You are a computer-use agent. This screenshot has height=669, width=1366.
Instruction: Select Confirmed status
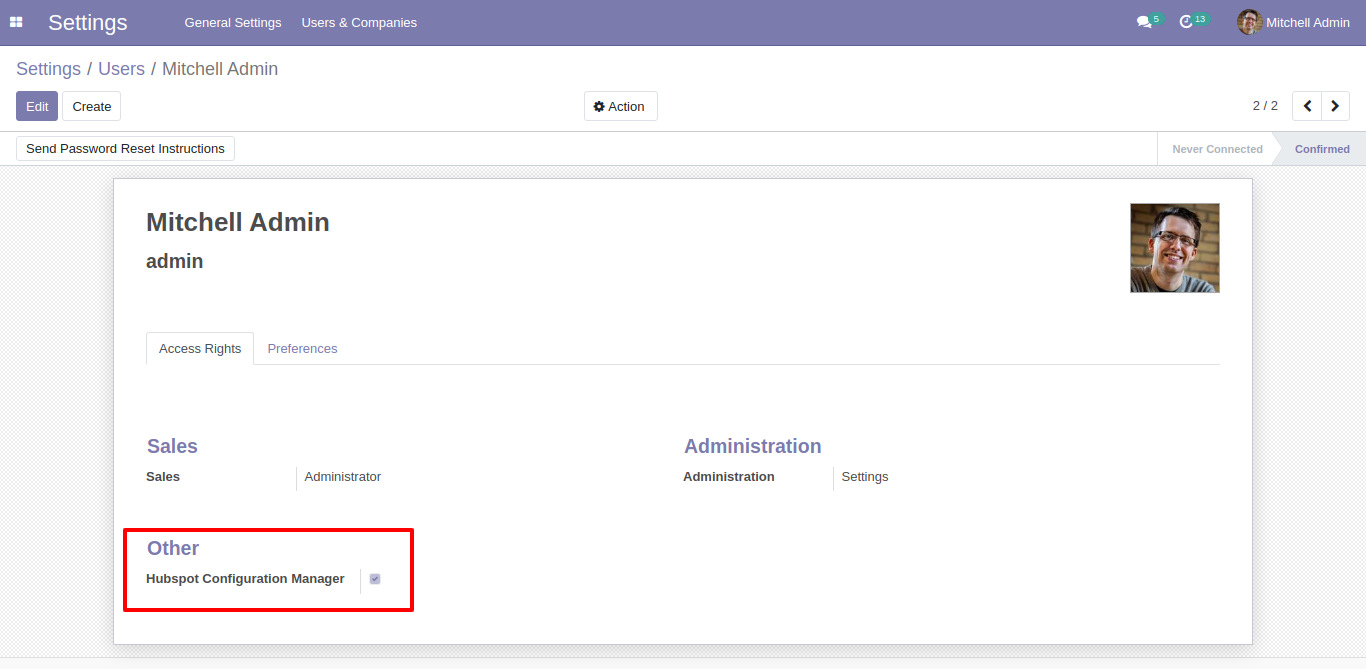click(x=1322, y=149)
